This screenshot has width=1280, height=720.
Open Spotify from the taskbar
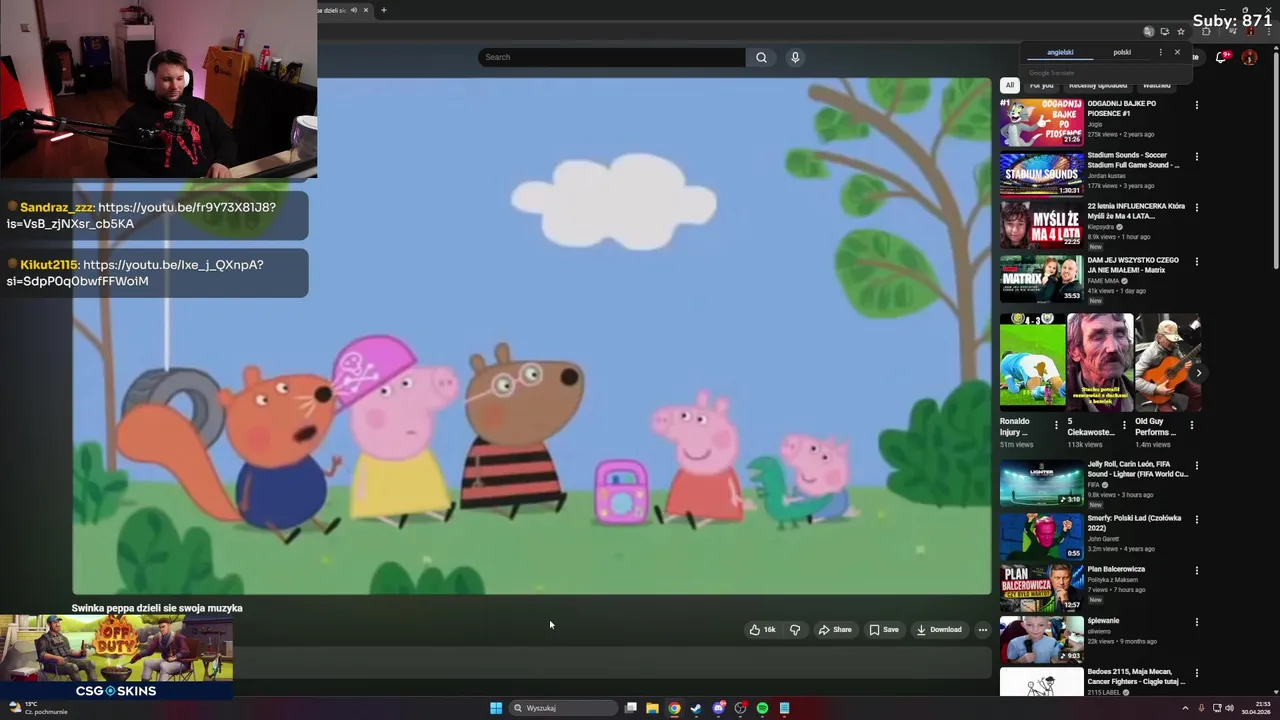(x=762, y=708)
